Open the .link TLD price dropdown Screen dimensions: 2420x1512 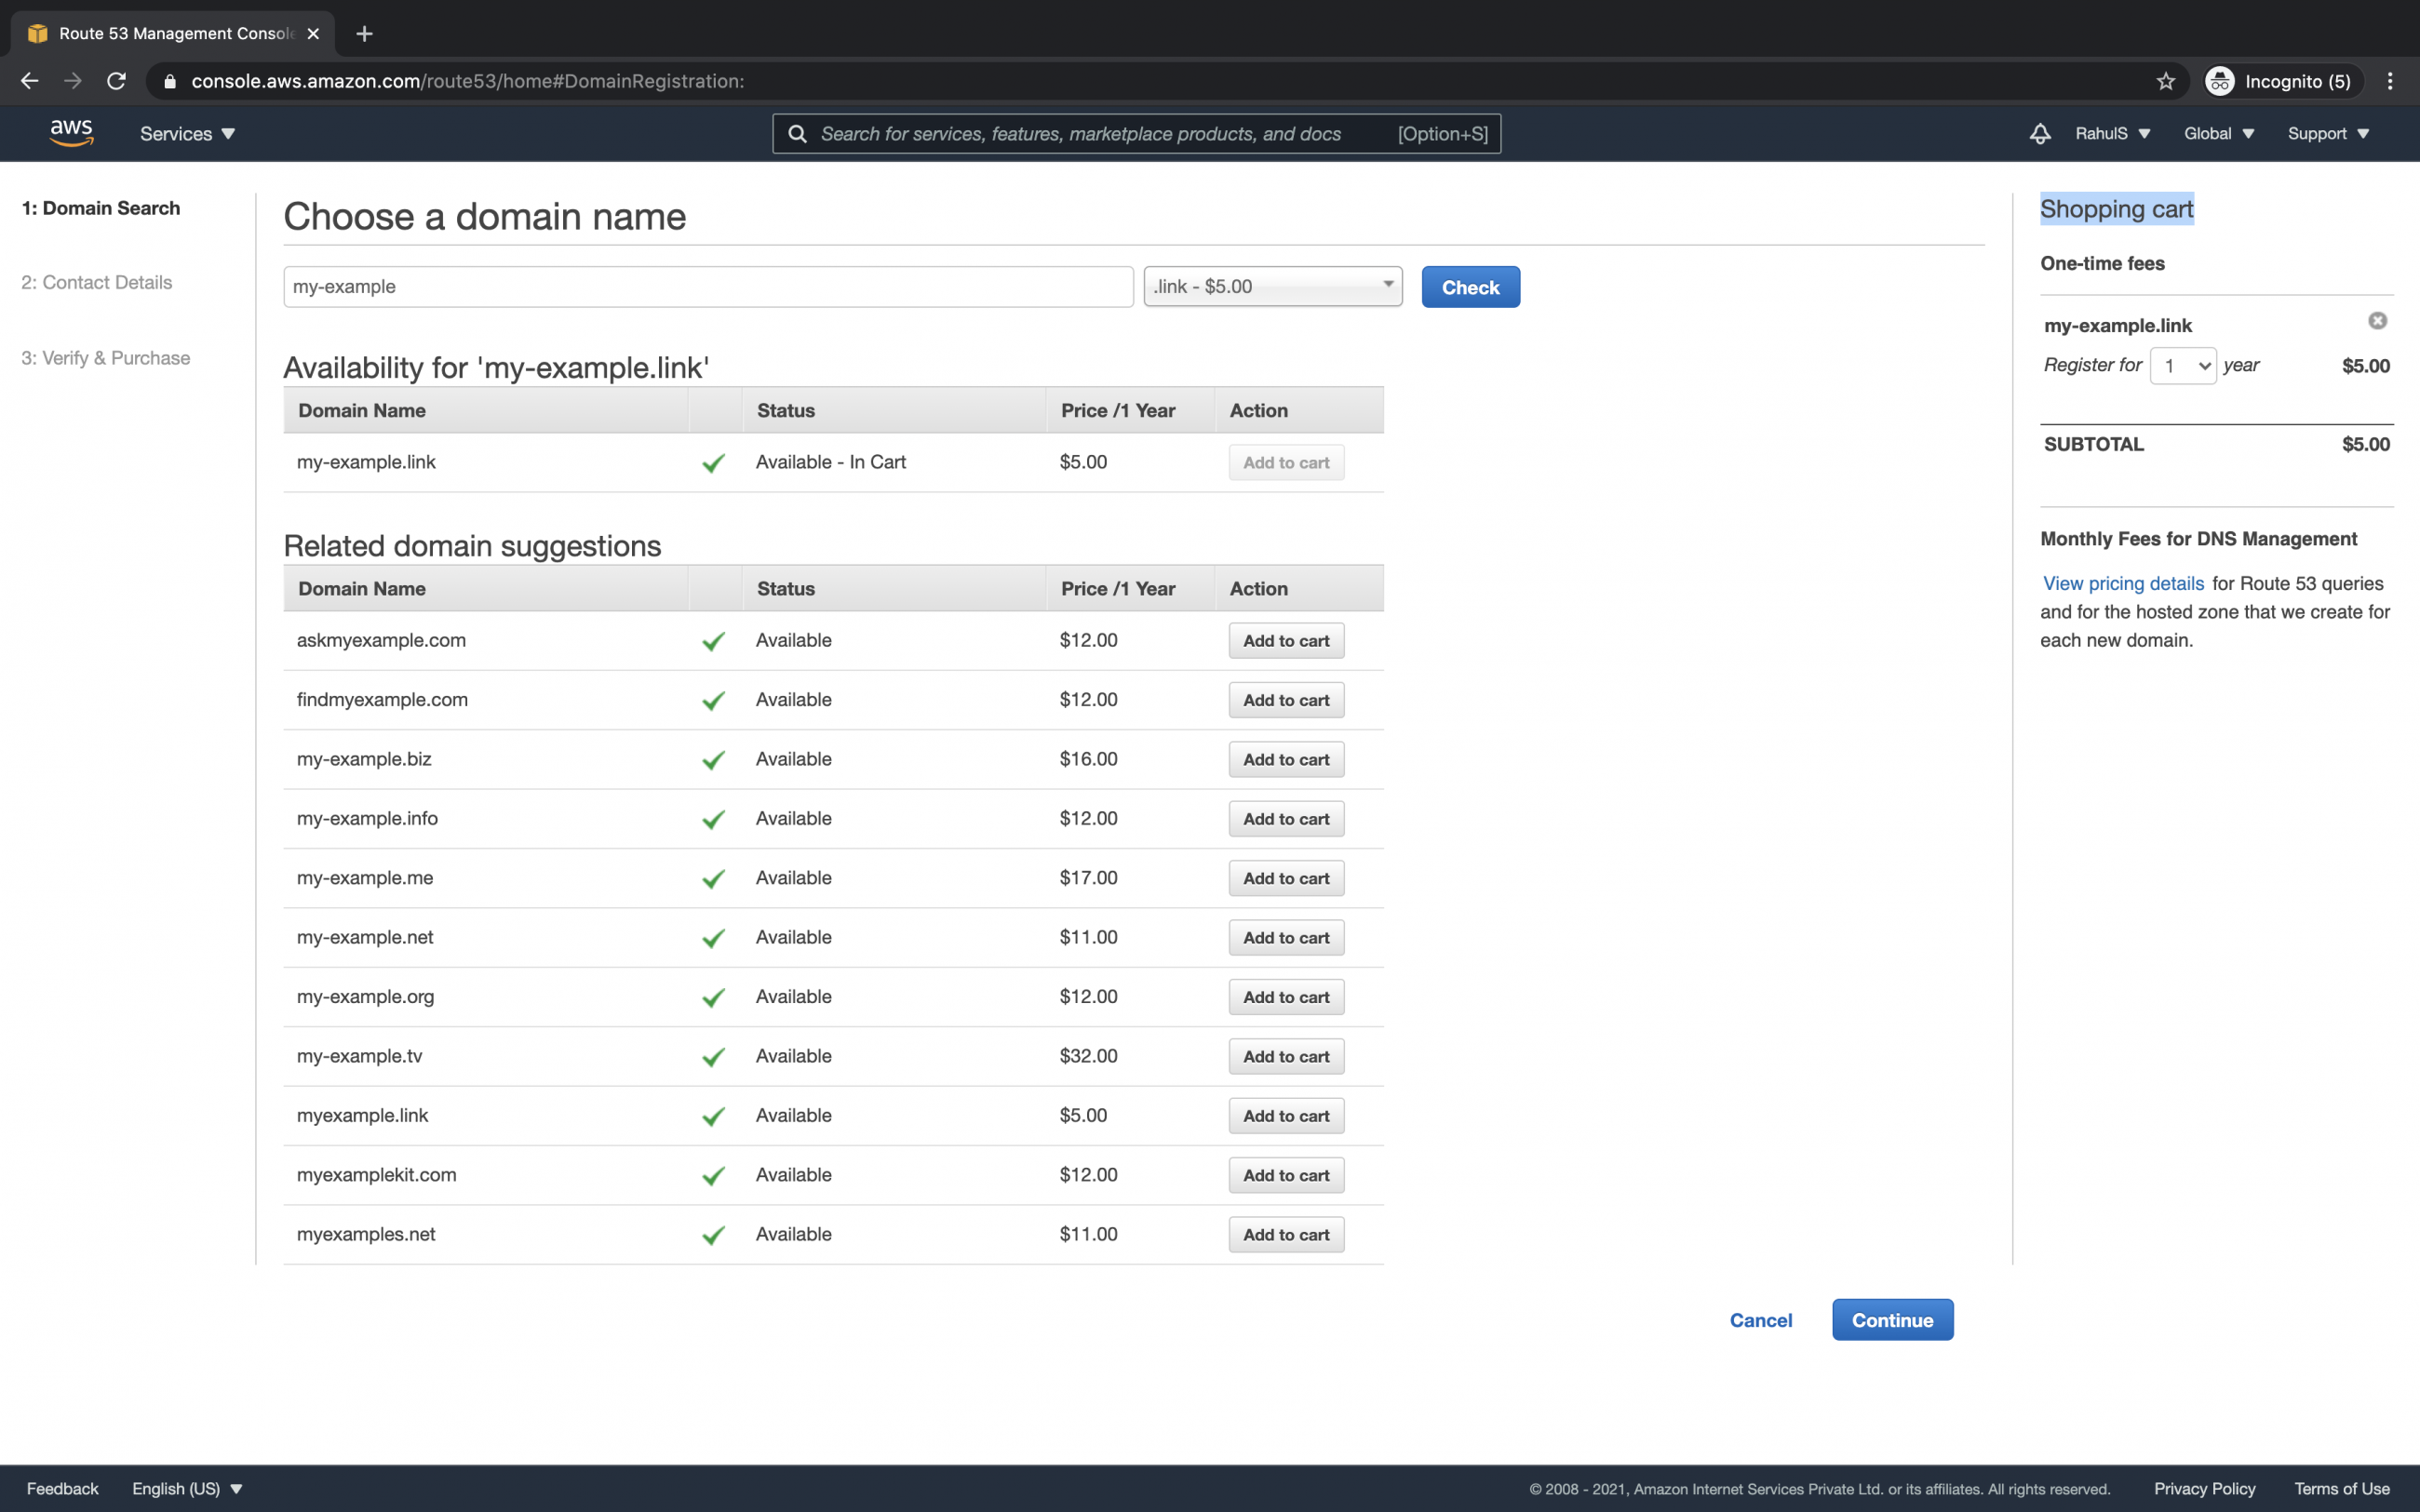[1272, 286]
